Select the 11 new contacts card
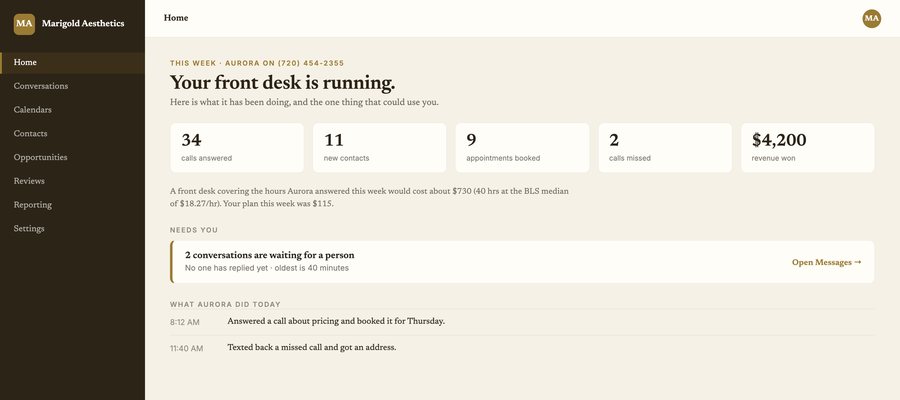 (379, 147)
